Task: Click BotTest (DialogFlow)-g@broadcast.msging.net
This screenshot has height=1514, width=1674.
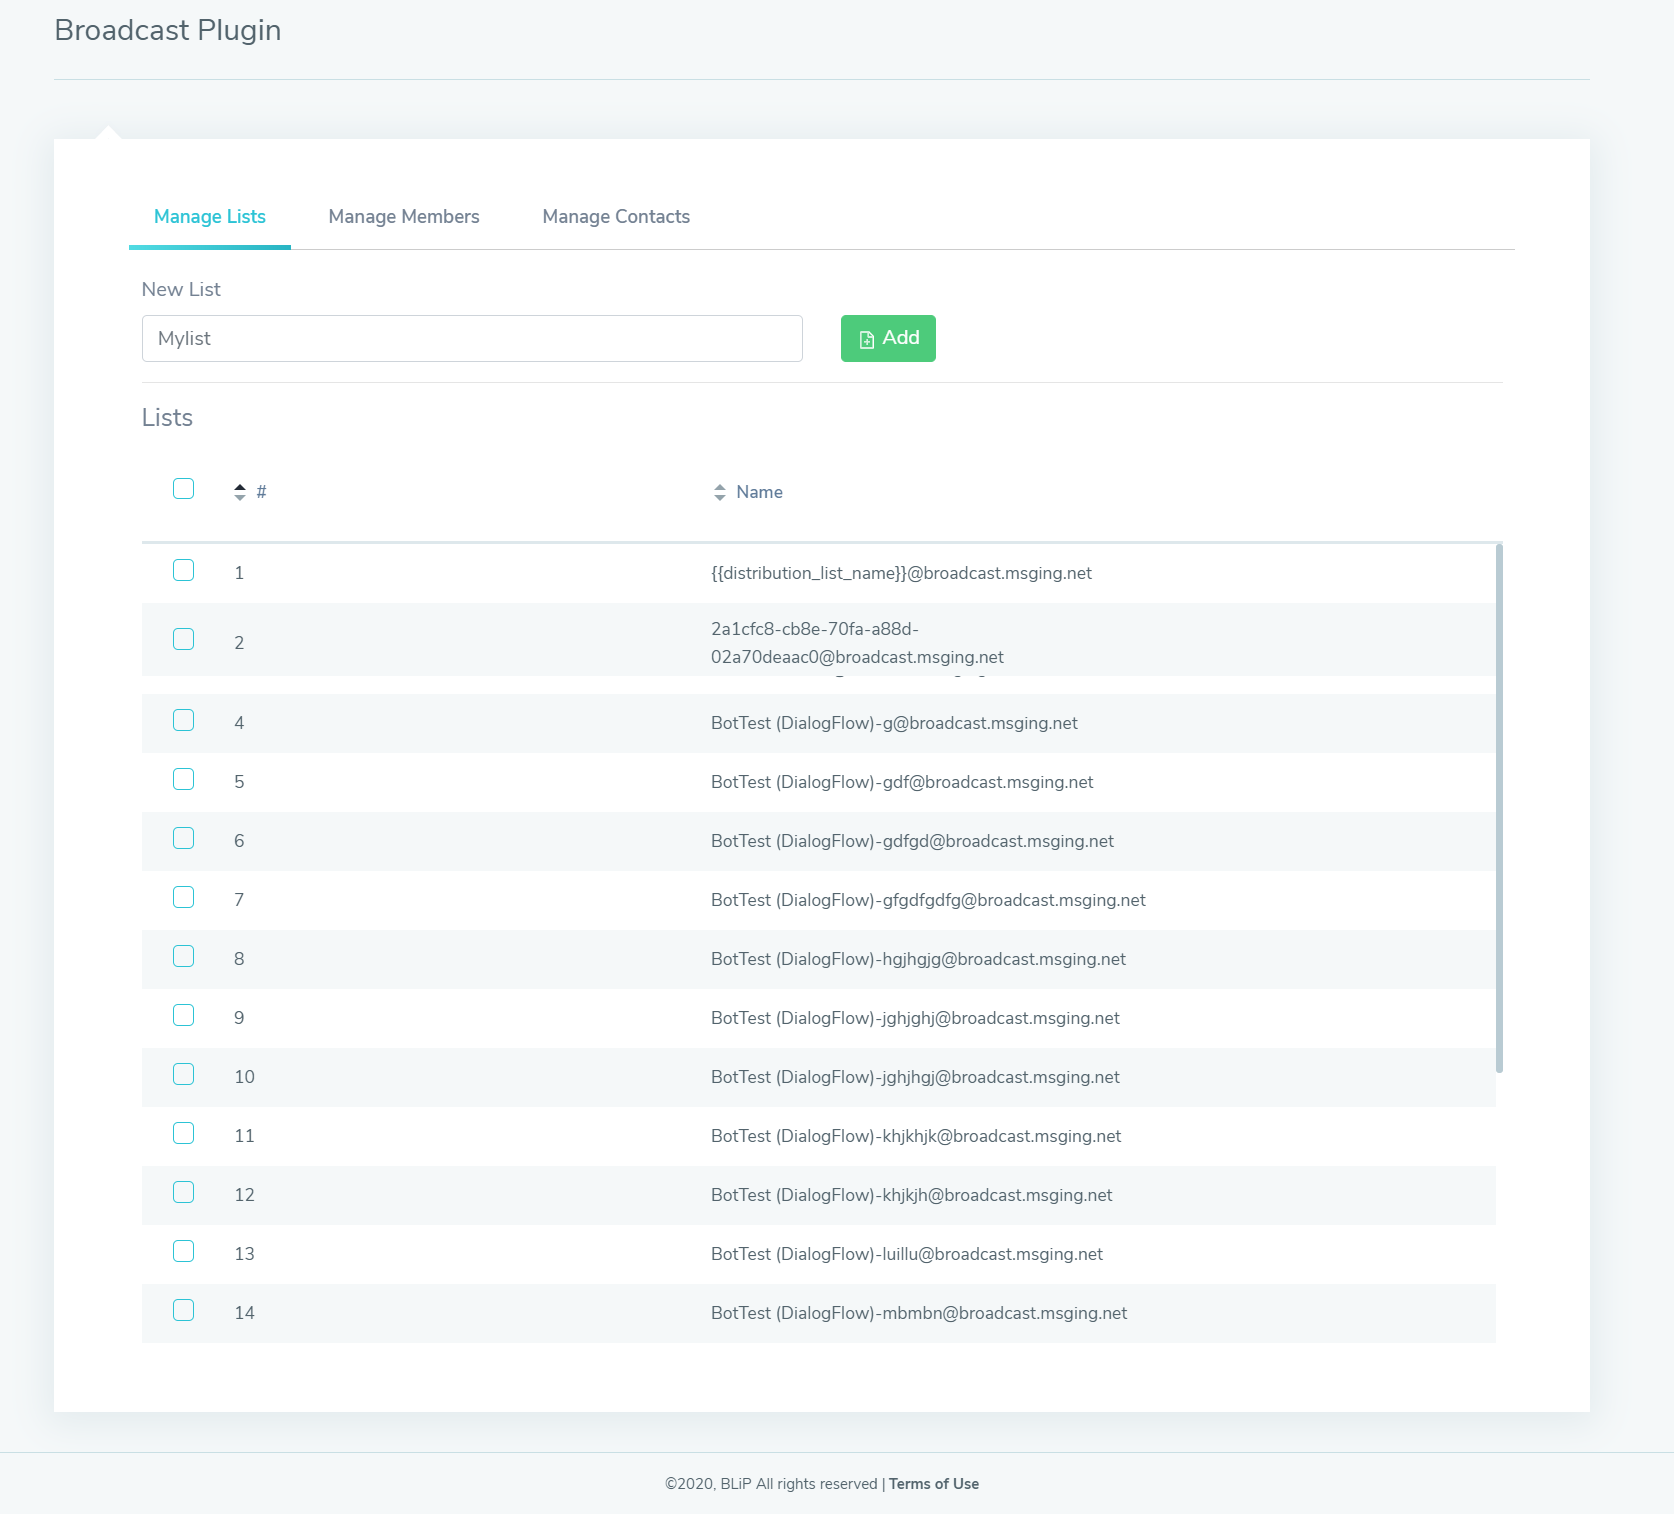Action: tap(894, 723)
